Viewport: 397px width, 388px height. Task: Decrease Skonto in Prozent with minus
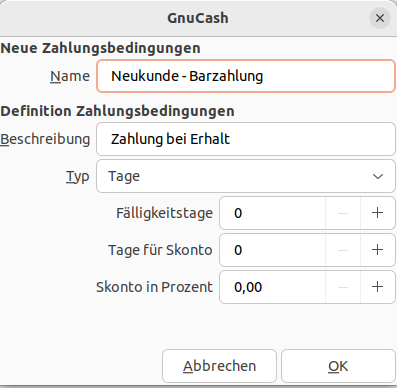343,287
